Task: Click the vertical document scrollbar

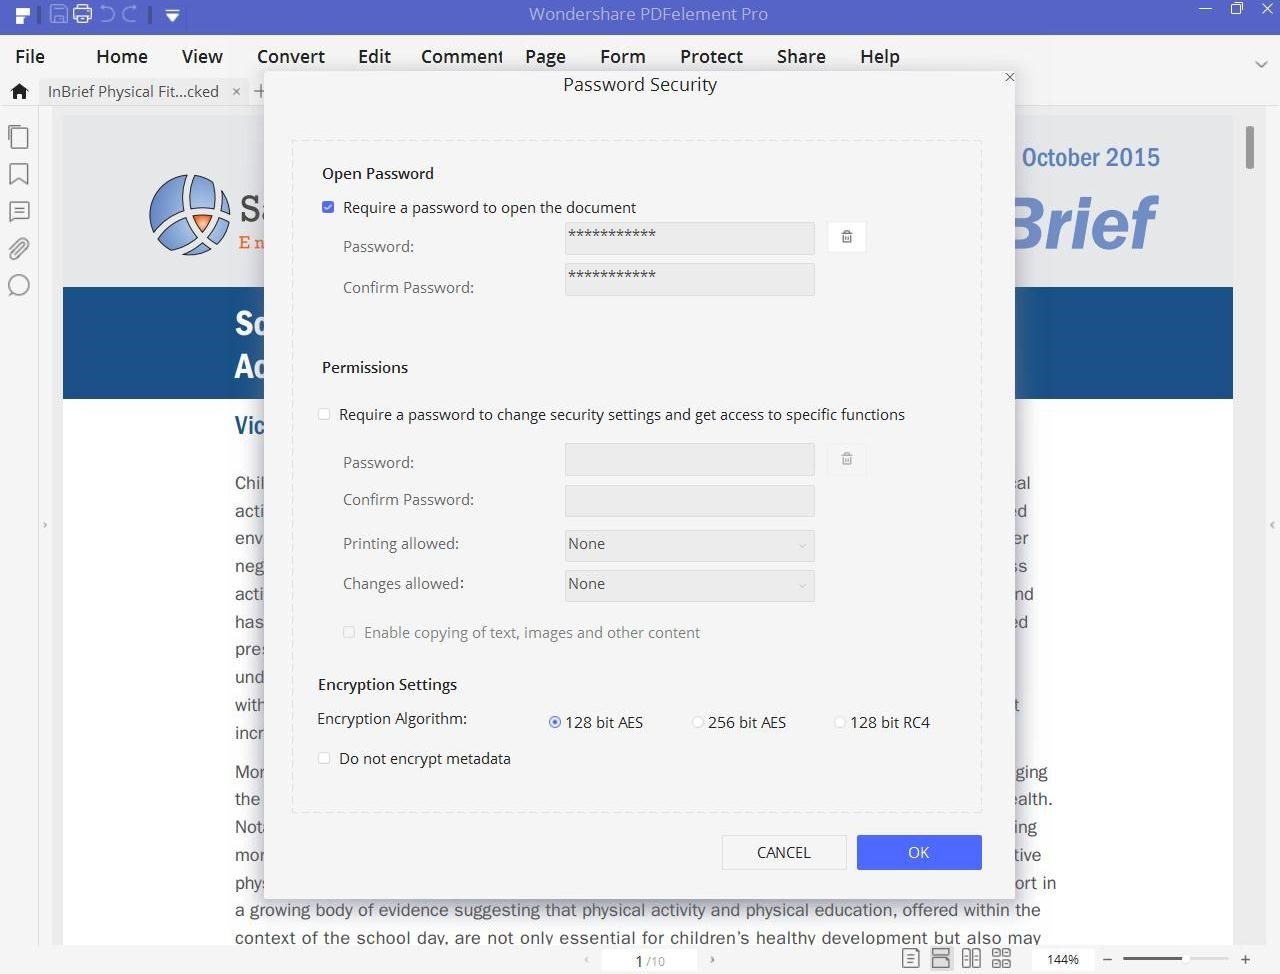Action: pos(1250,148)
